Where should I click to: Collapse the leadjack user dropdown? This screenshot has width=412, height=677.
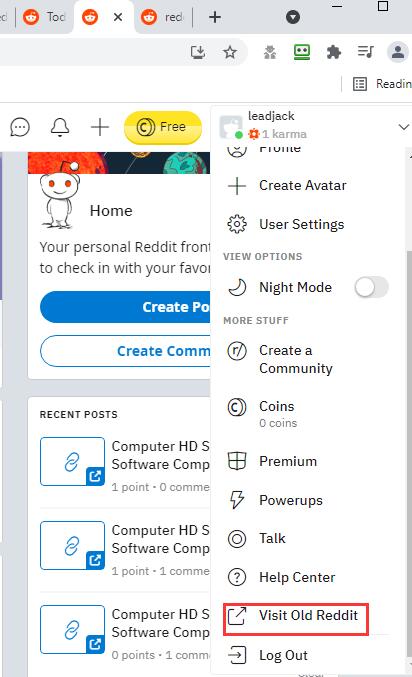coord(403,127)
